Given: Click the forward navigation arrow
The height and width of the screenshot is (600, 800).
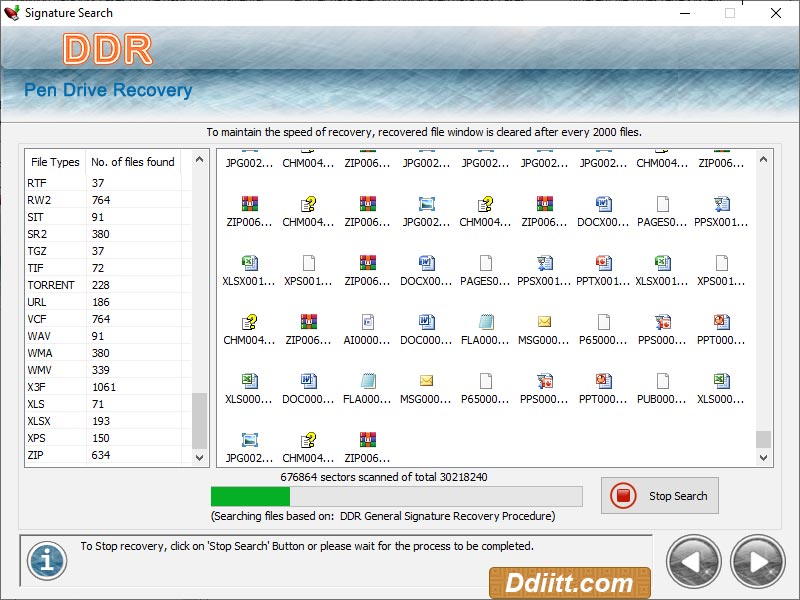Looking at the screenshot, I should click(x=756, y=562).
